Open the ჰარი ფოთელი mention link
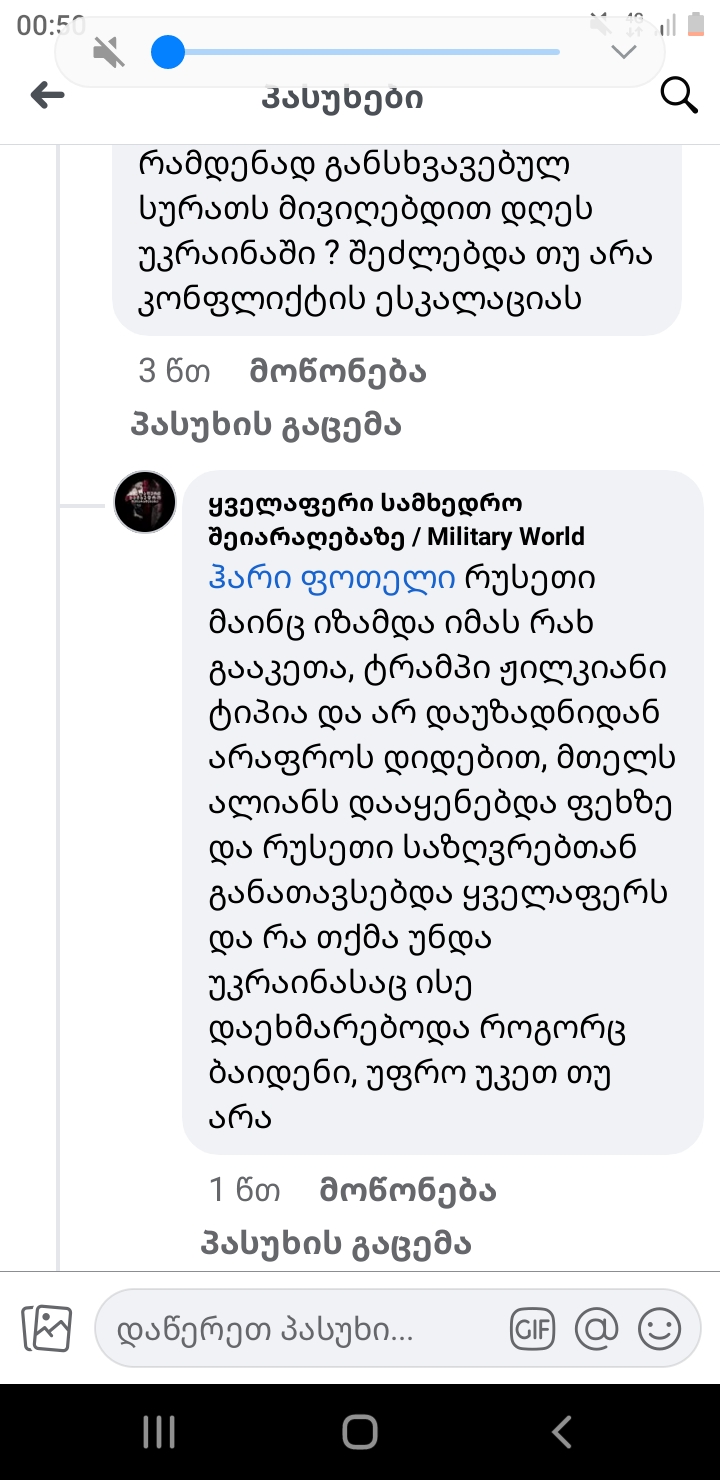Screen dimensions: 720x1480 (x=332, y=578)
